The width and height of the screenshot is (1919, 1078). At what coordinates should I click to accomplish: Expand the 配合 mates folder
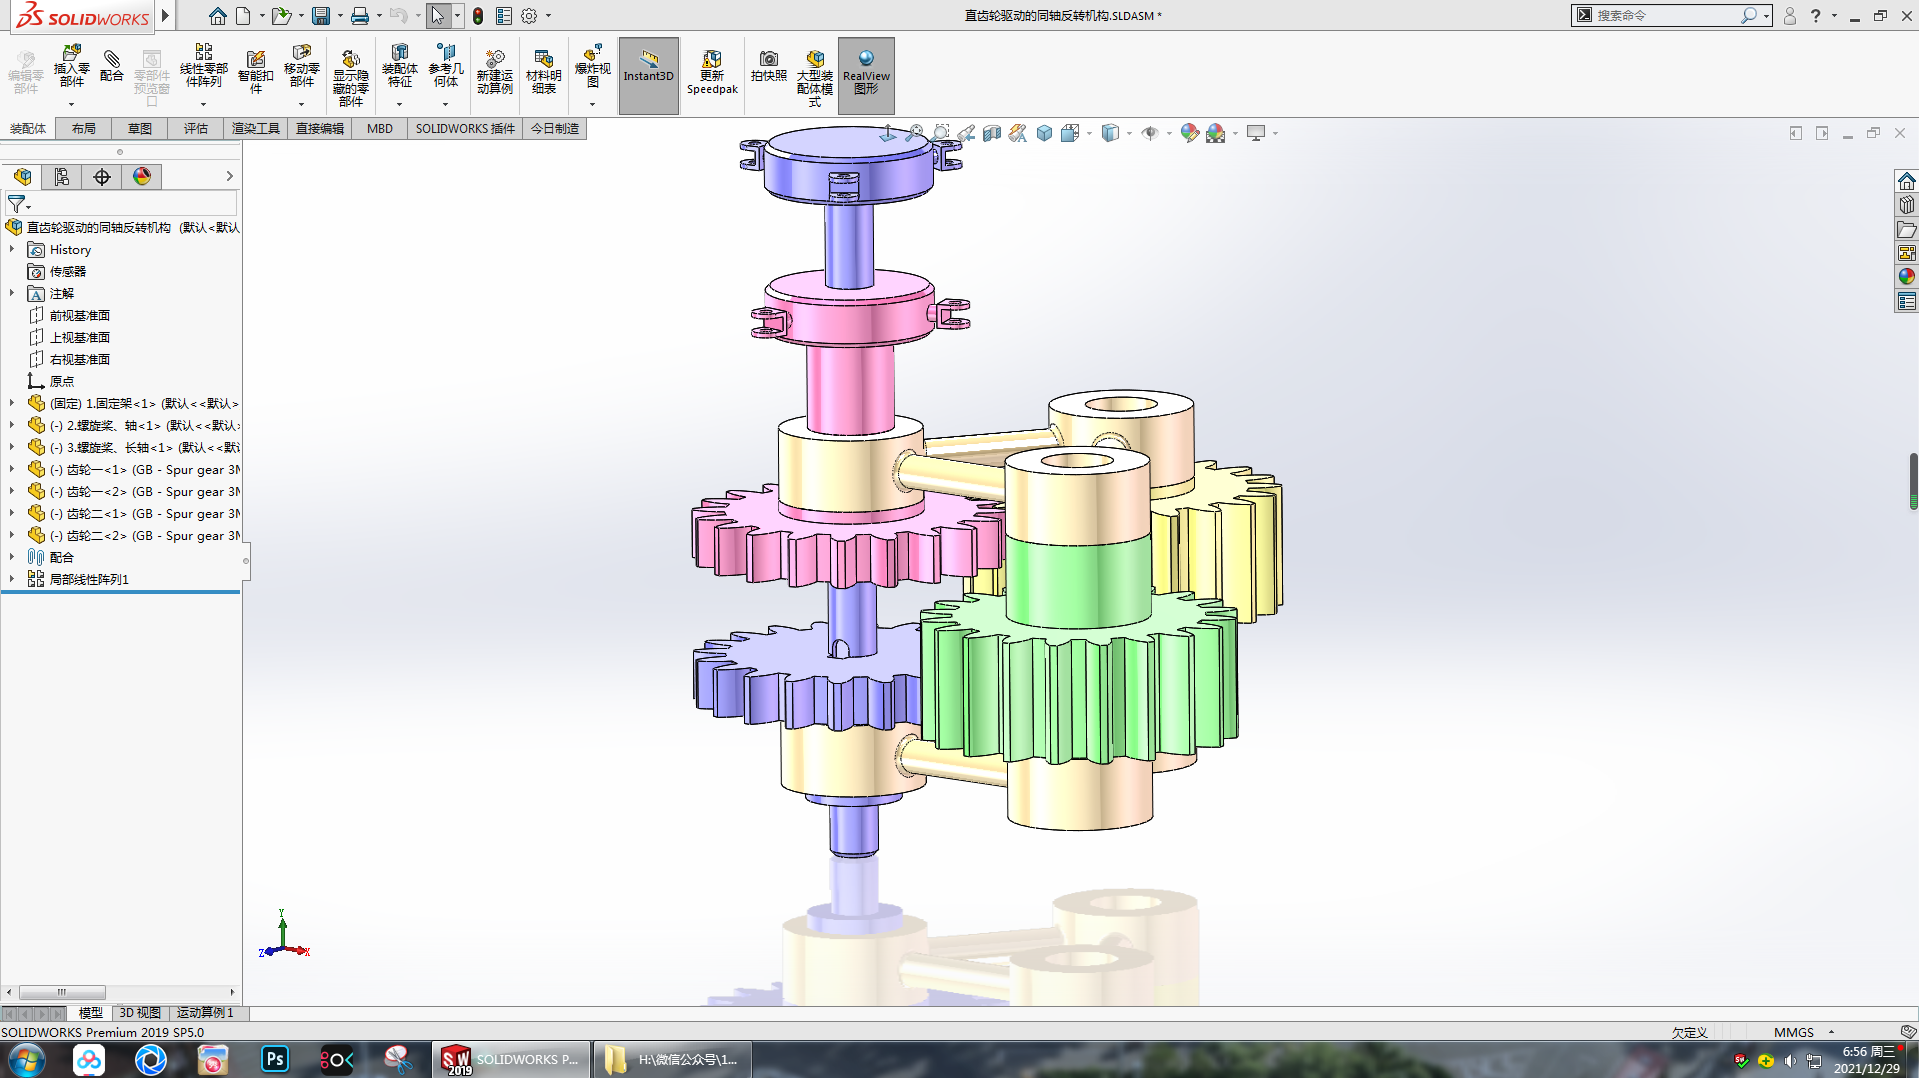(x=12, y=557)
